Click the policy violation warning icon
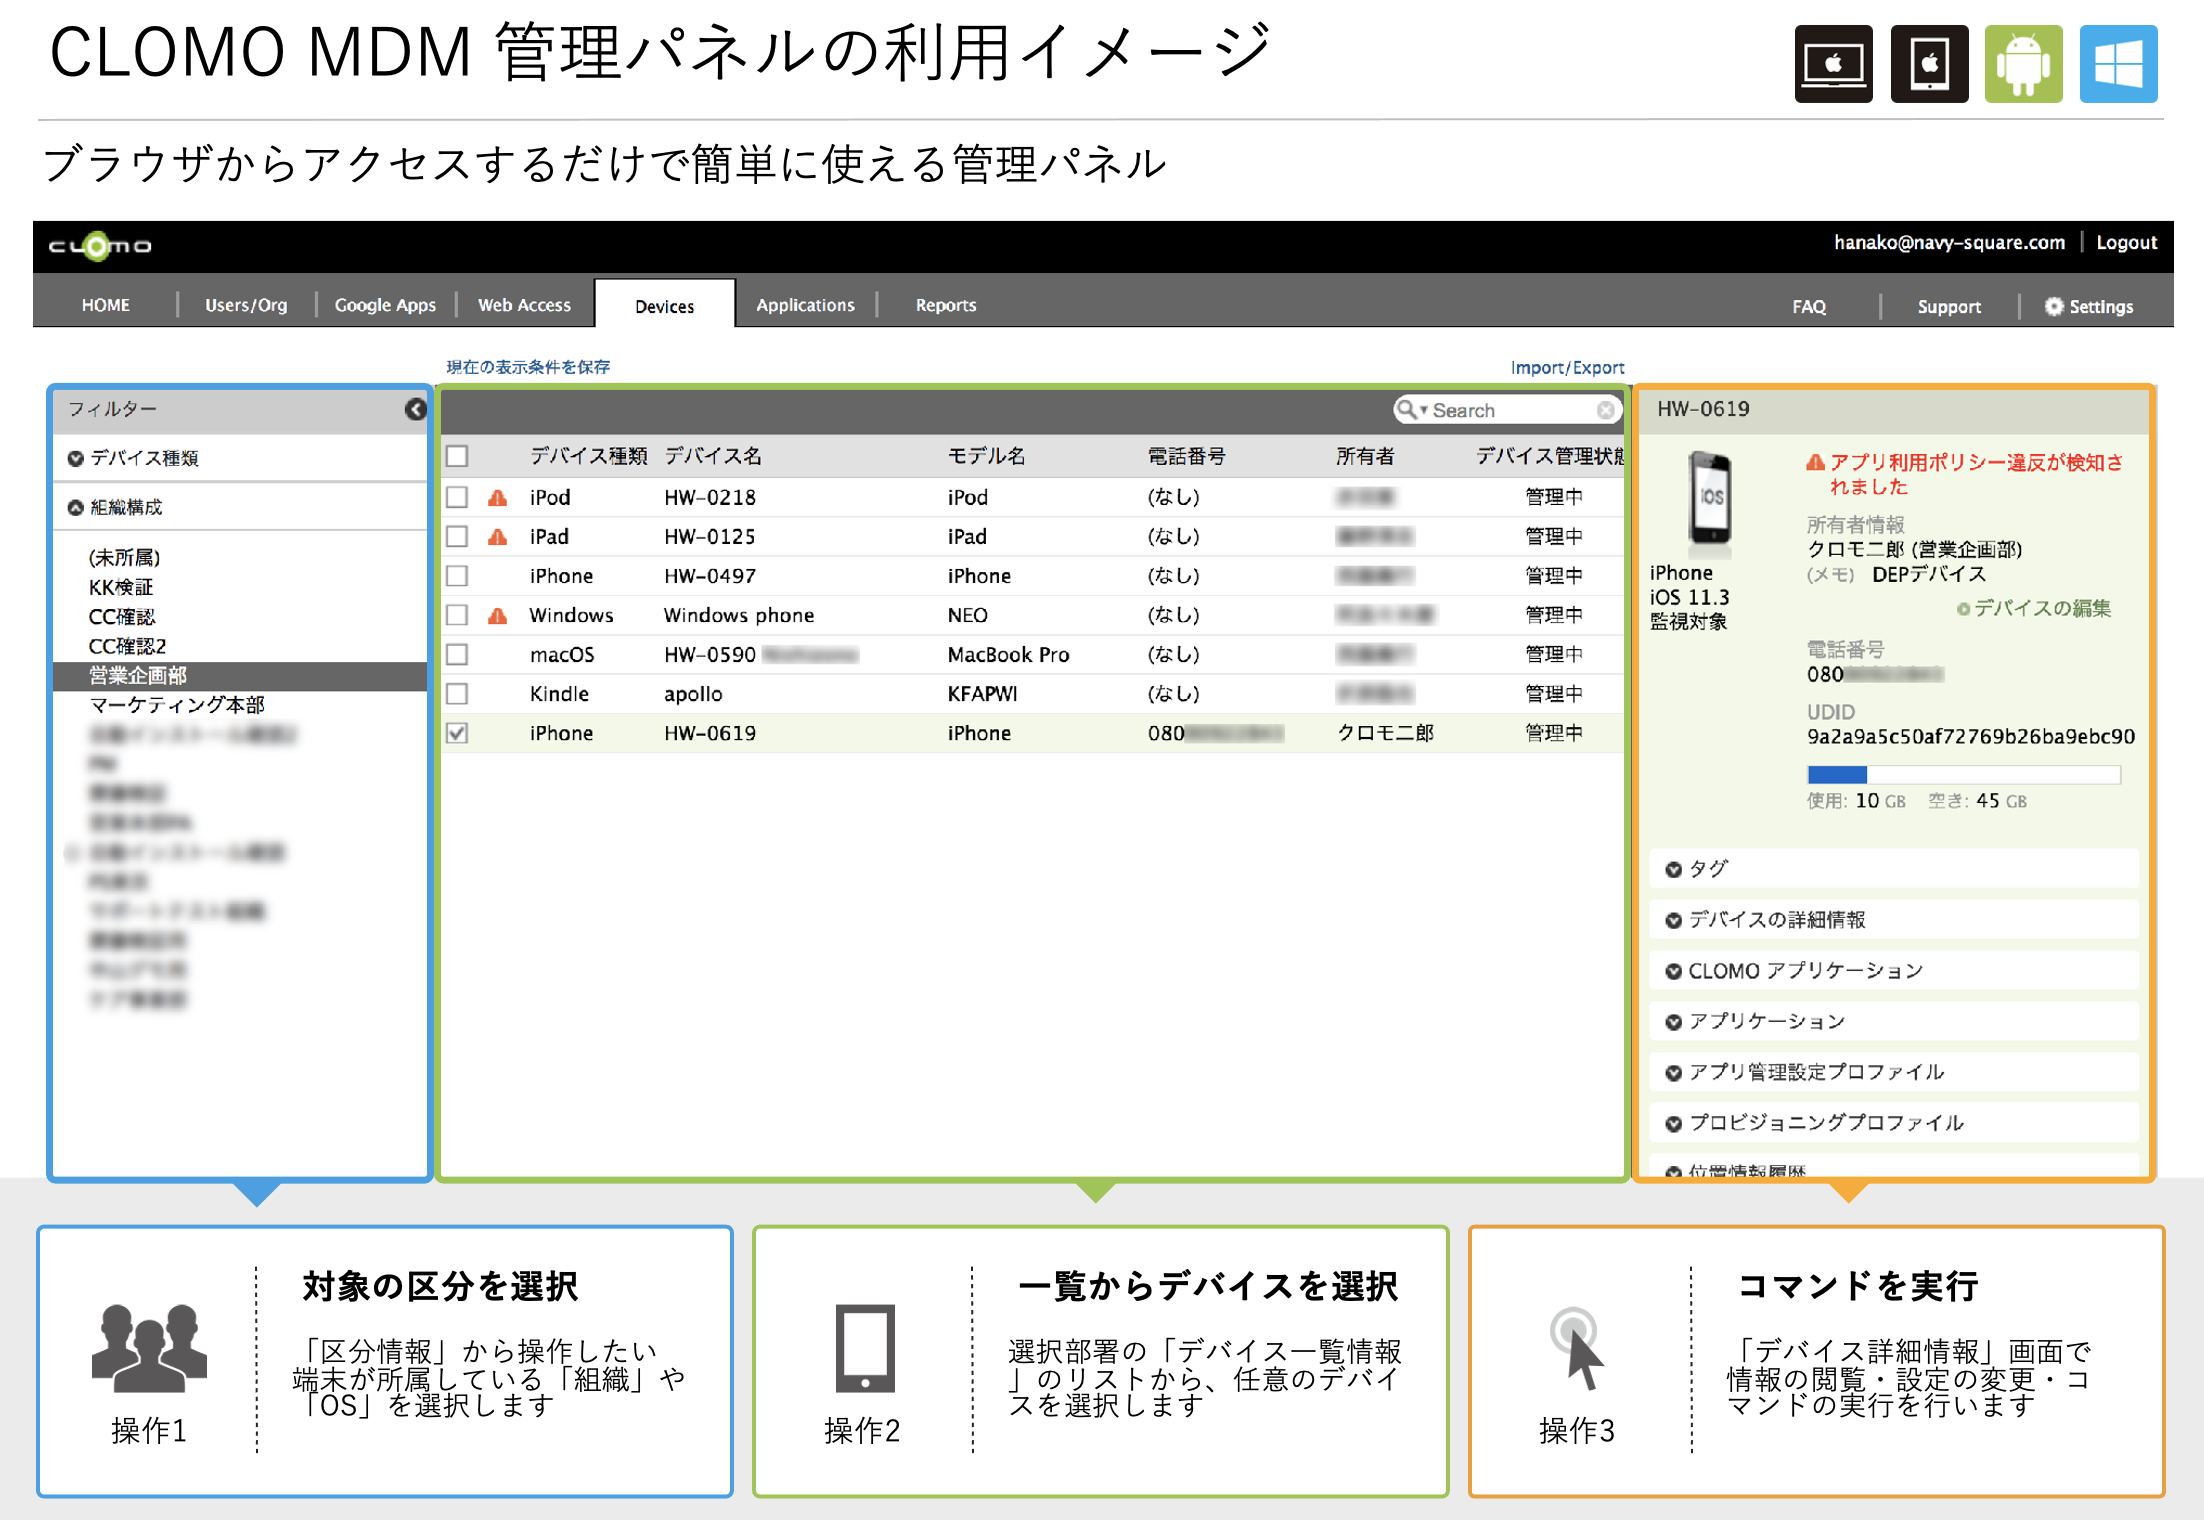This screenshot has width=2204, height=1520. tap(1815, 462)
